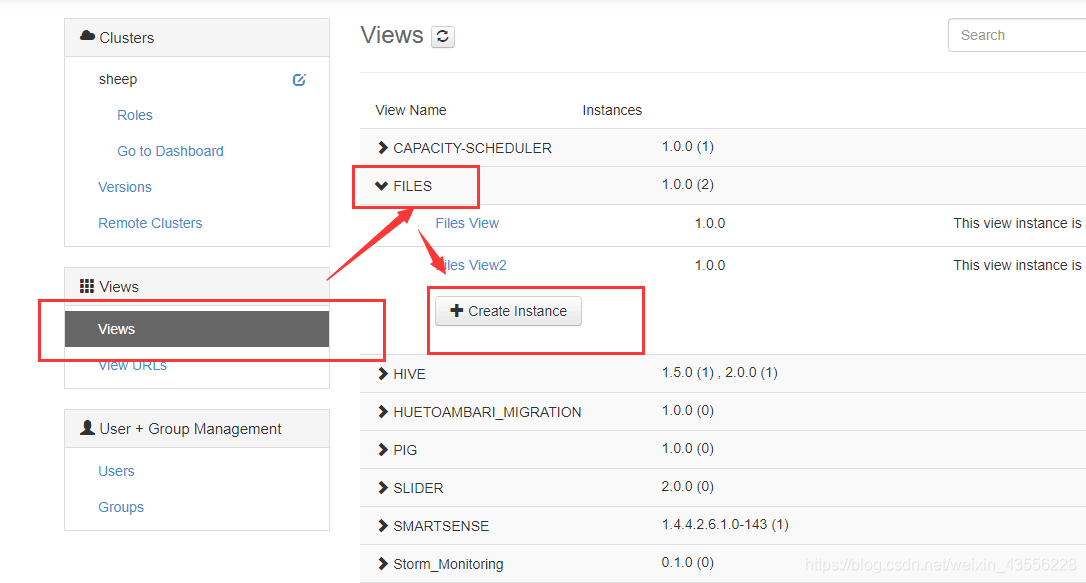Viewport: 1086px width, 583px height.
Task: Click SLIDER version 2.0.0 (0)
Action: (x=688, y=486)
